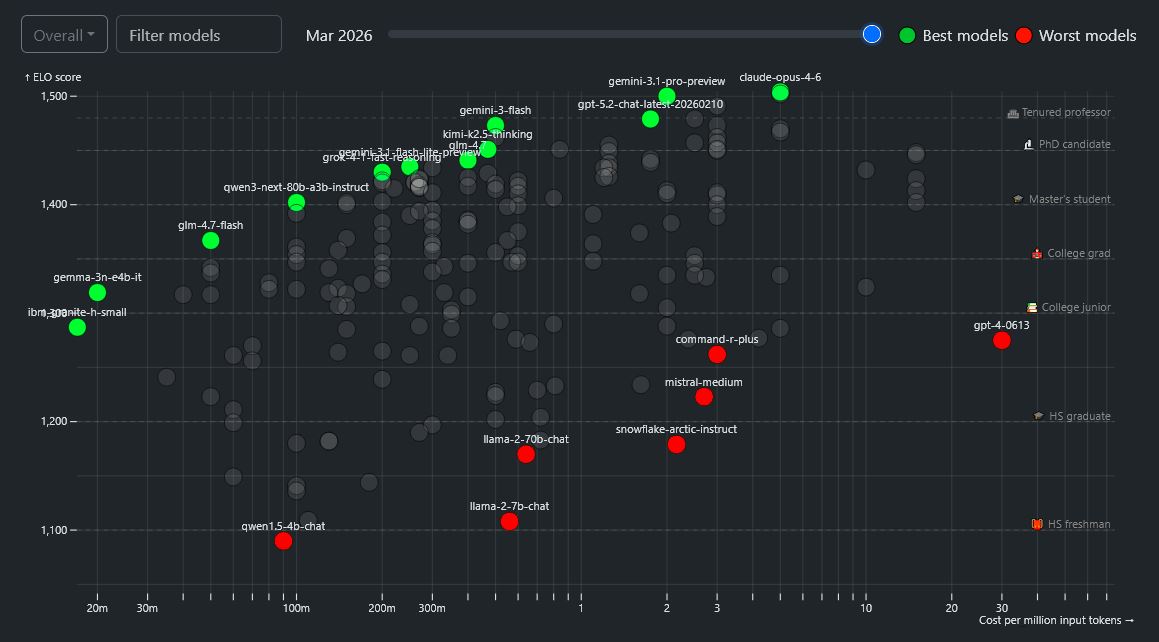Viewport: 1159px width, 642px height.
Task: Click the College grad text label
Action: pyautogui.click(x=1078, y=253)
